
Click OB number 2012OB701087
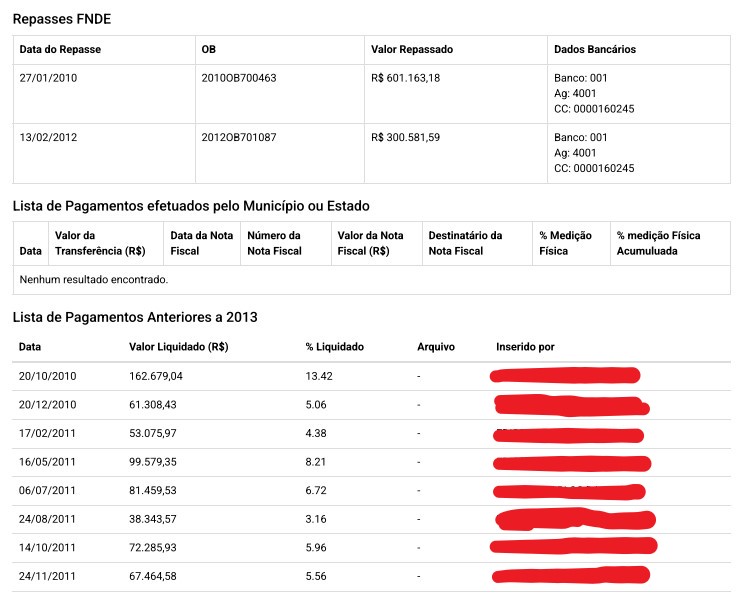coord(238,138)
